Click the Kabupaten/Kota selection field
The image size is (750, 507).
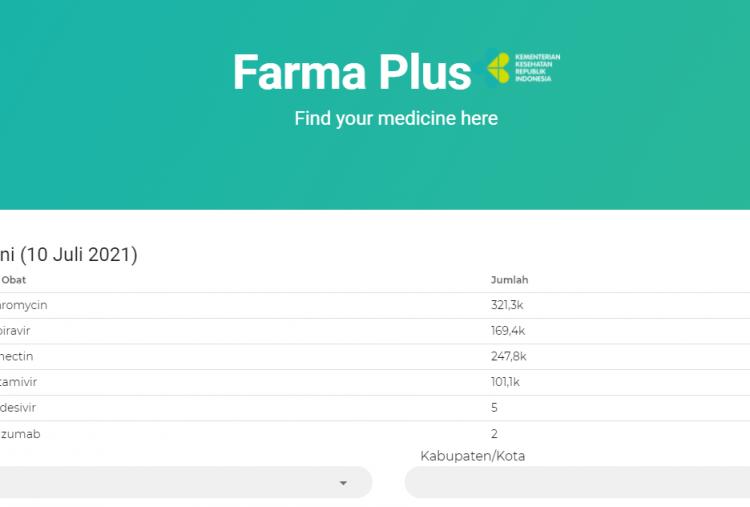click(x=577, y=482)
